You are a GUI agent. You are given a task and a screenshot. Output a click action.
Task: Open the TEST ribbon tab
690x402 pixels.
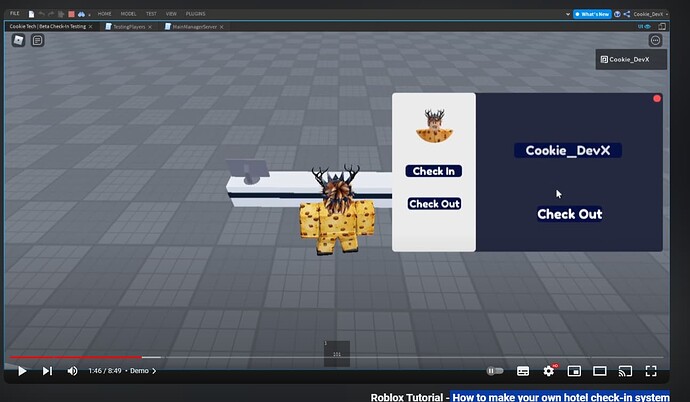(x=151, y=14)
